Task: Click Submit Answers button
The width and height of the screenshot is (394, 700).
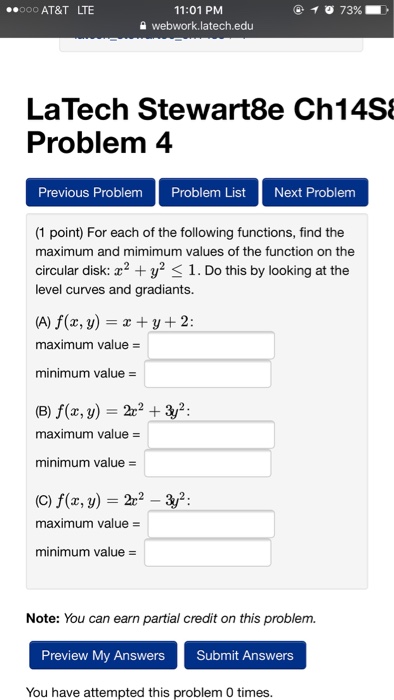Action: [x=245, y=655]
